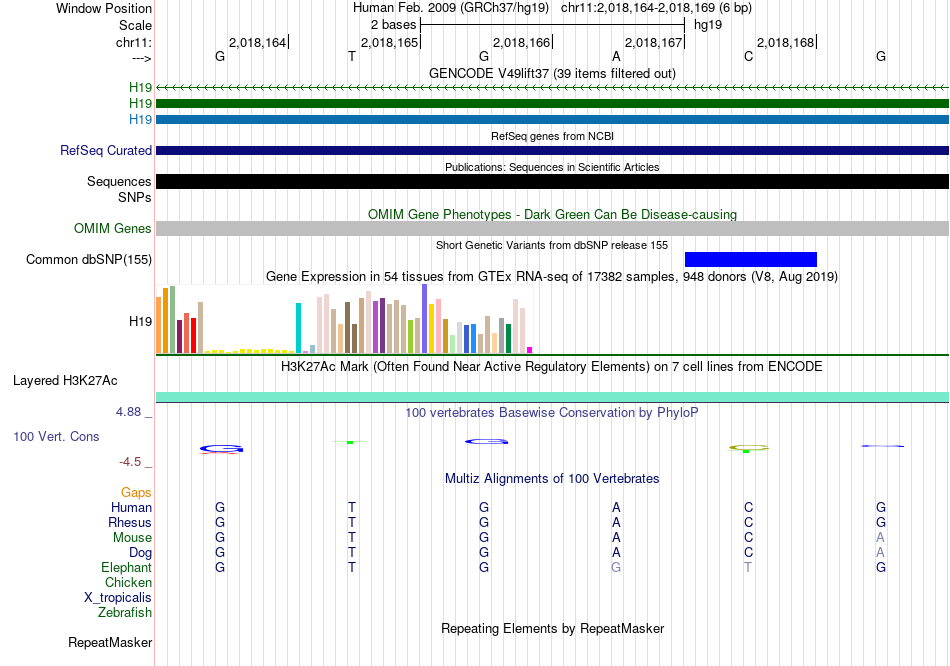
Task: Click the GTEx Gene Expression track title
Action: pyautogui.click(x=552, y=276)
